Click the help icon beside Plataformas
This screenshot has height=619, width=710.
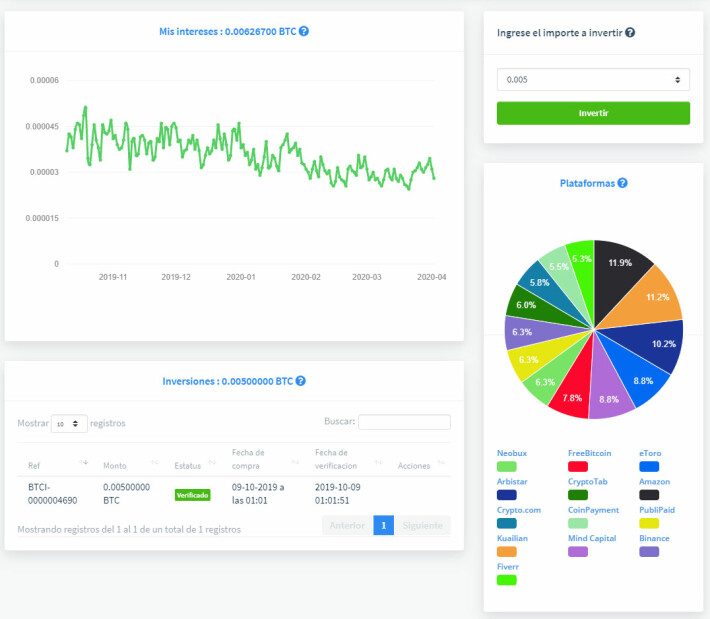point(623,183)
